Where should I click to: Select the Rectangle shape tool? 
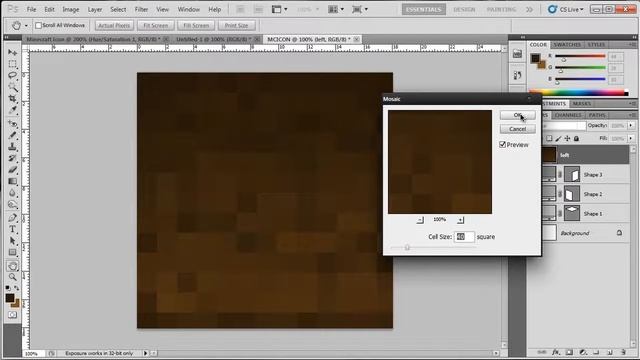coord(13,252)
